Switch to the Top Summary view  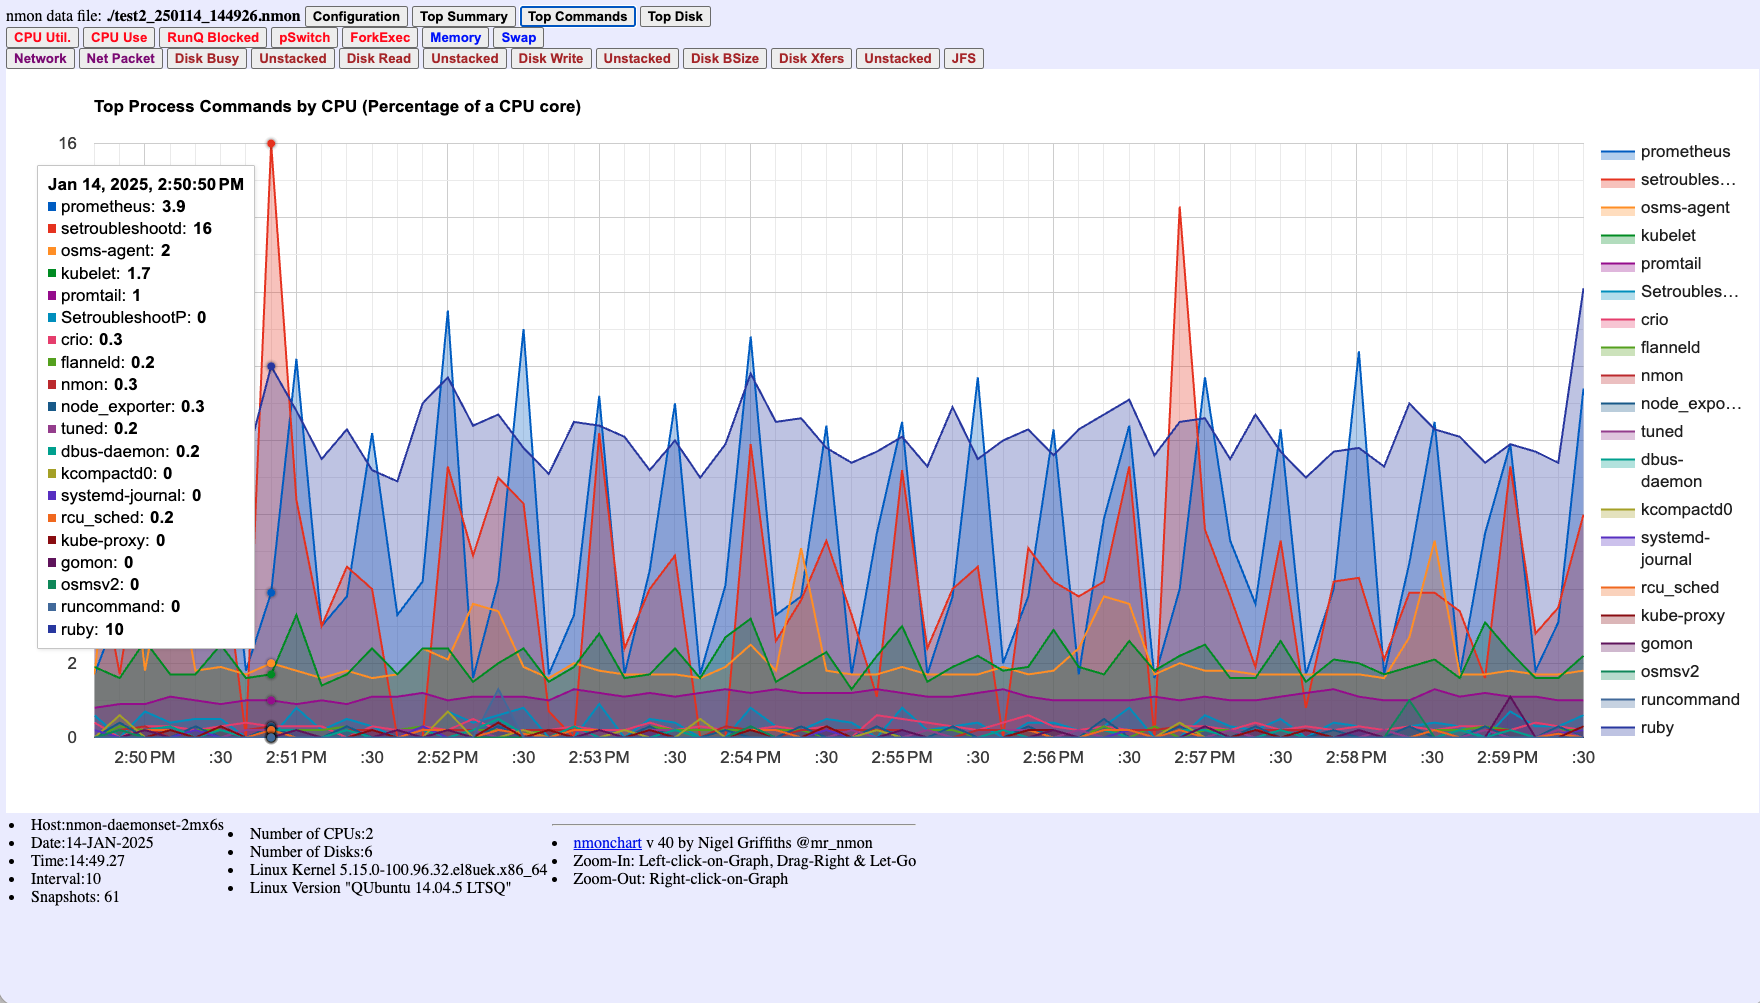click(464, 16)
